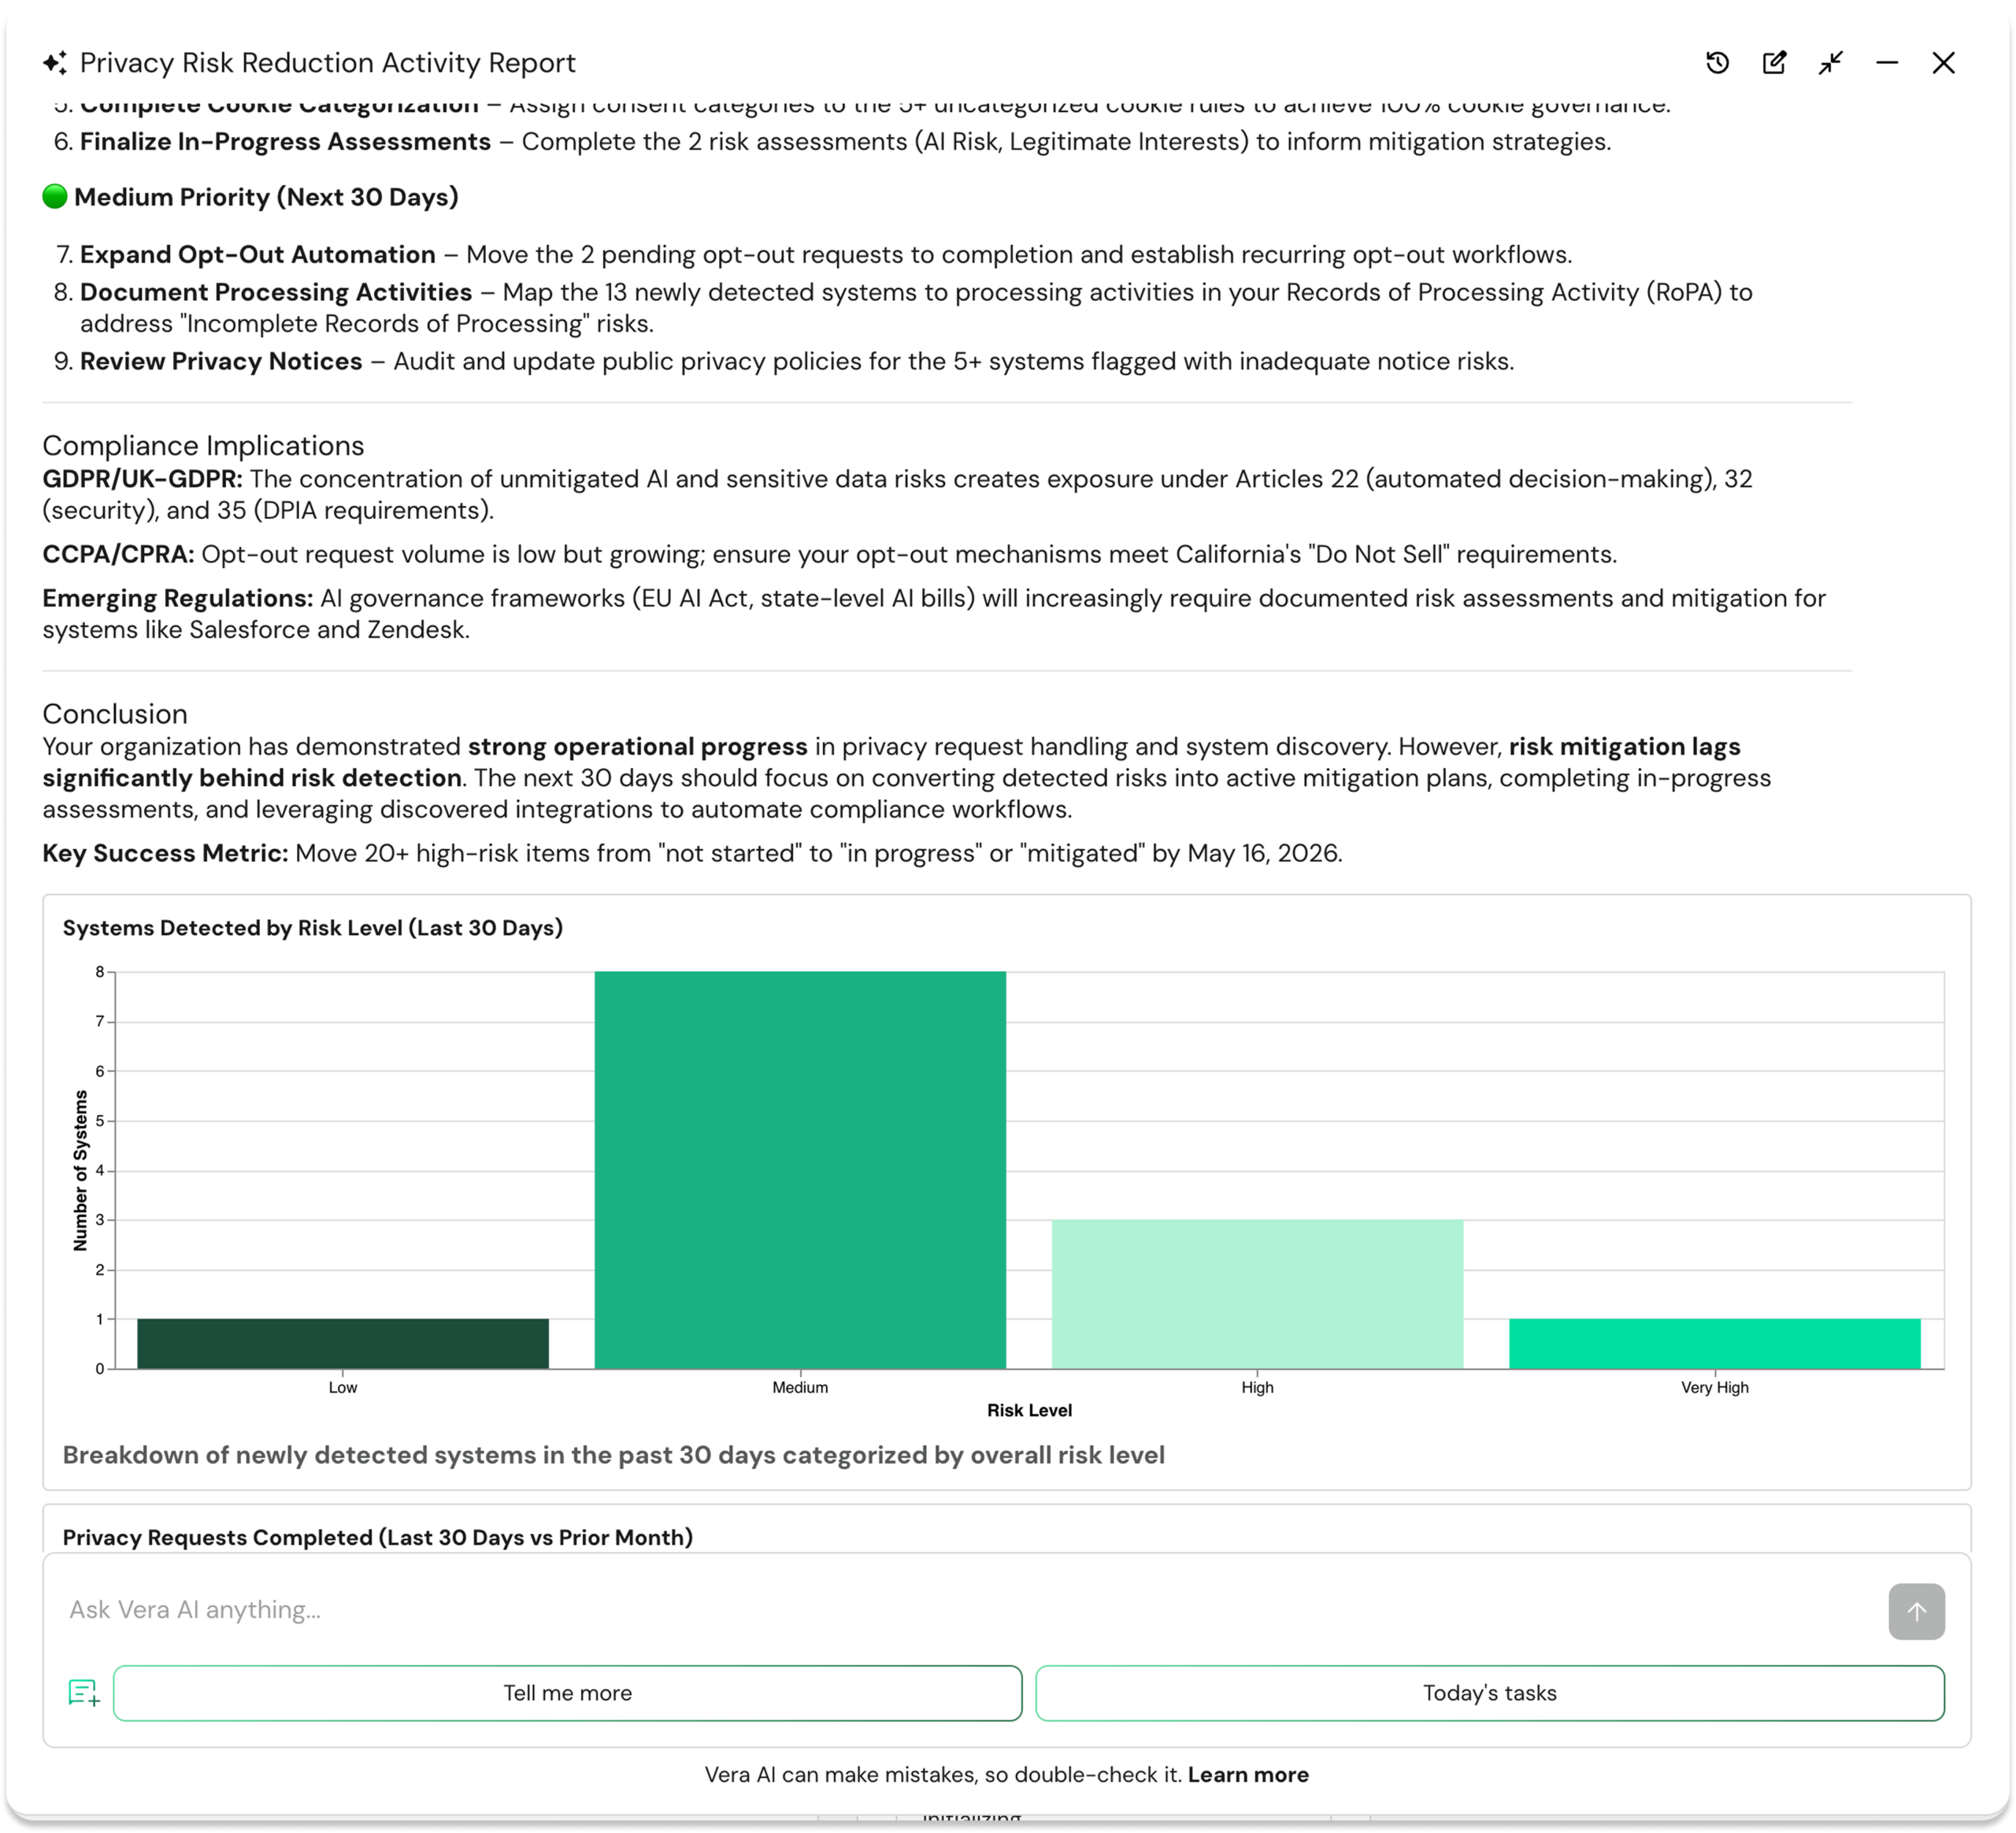Click the 'Key Success Metric:' label
This screenshot has height=1833, width=2016.
point(165,853)
